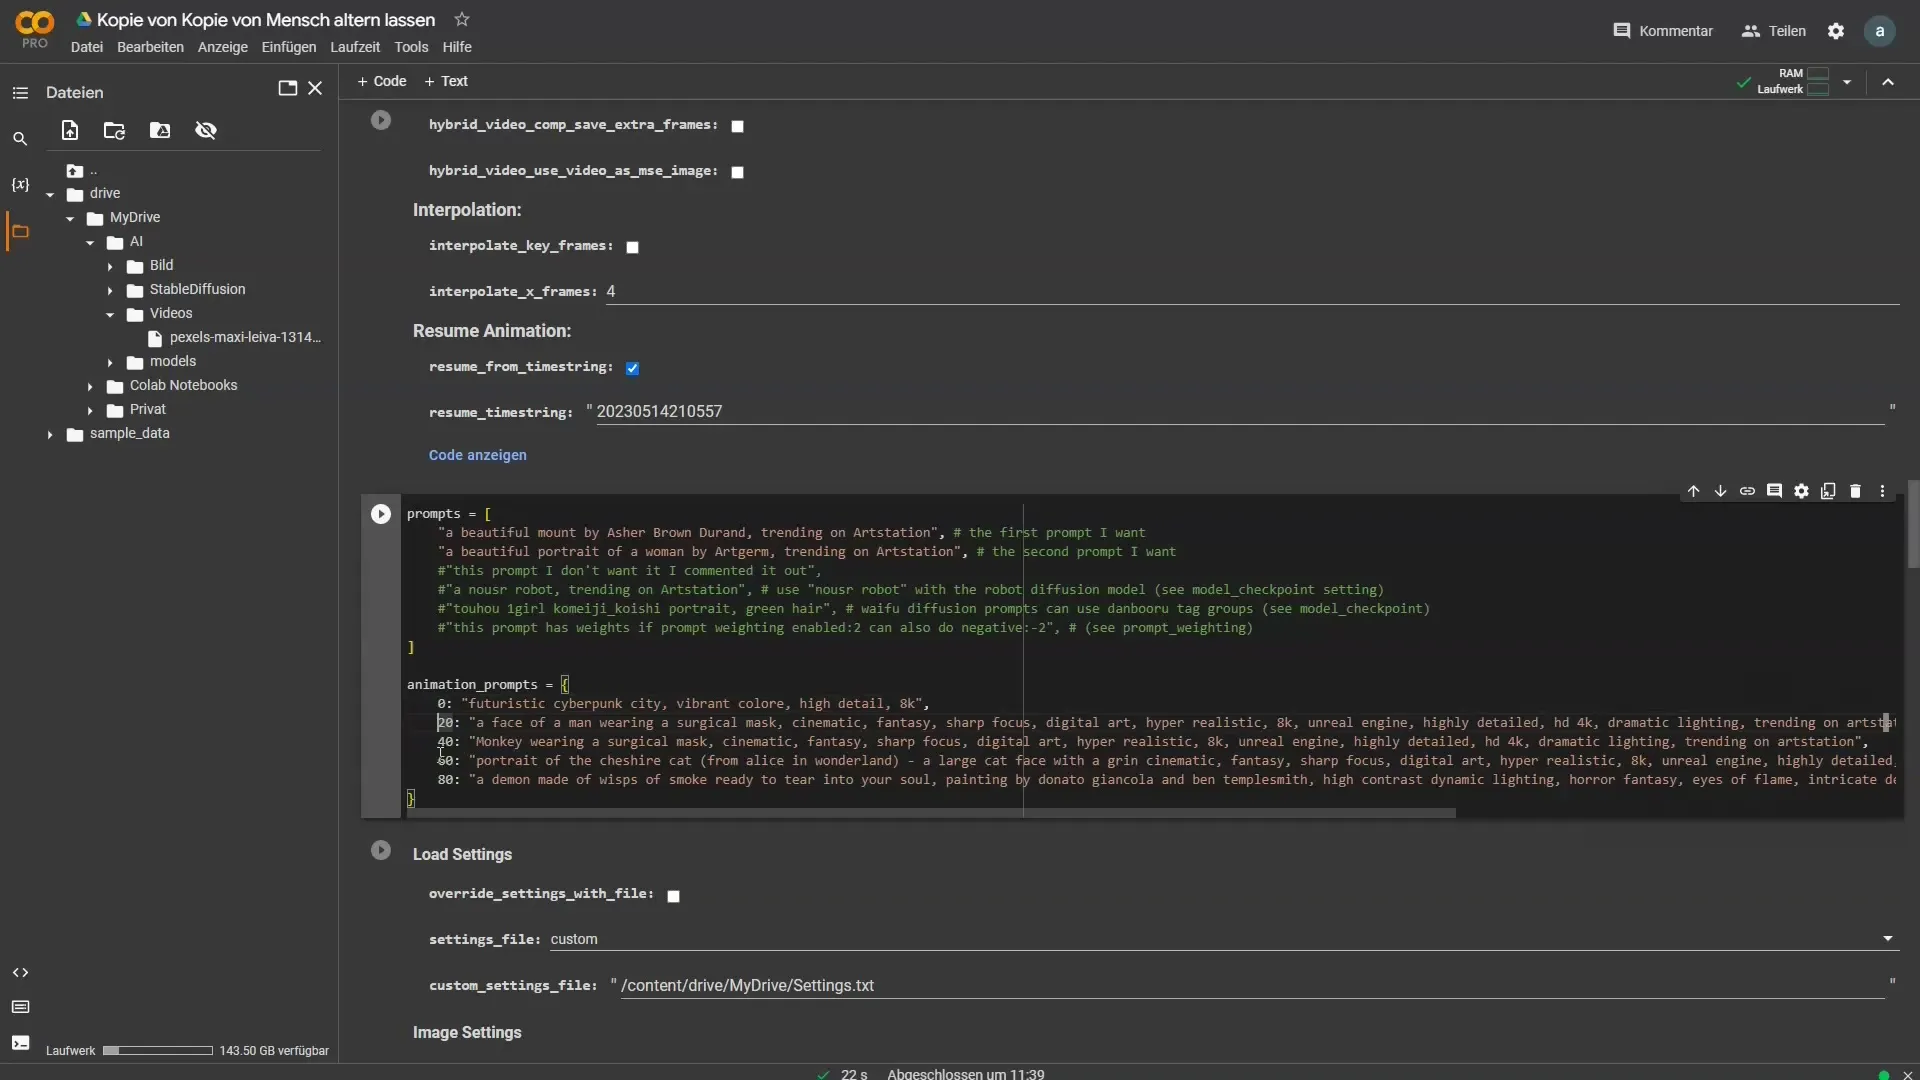The width and height of the screenshot is (1920, 1080).
Task: Open Dateien panel in new window
Action: pyautogui.click(x=287, y=88)
